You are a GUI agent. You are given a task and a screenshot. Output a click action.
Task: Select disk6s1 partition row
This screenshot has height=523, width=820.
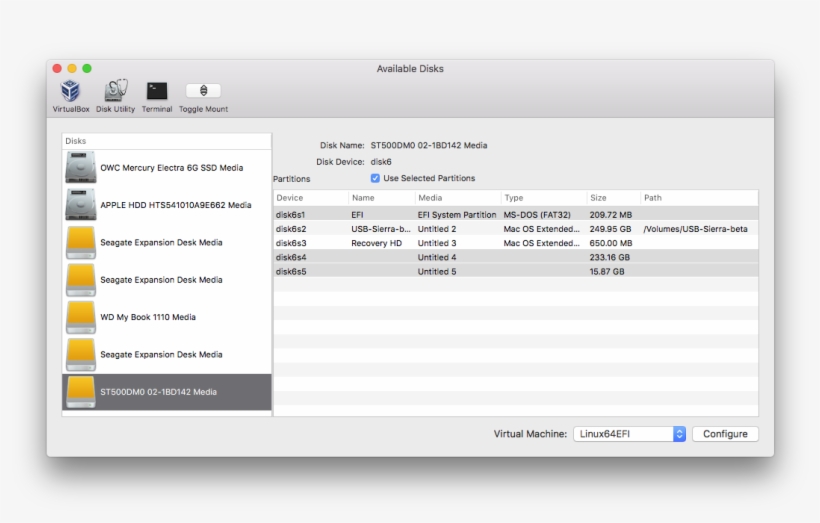(x=516, y=214)
